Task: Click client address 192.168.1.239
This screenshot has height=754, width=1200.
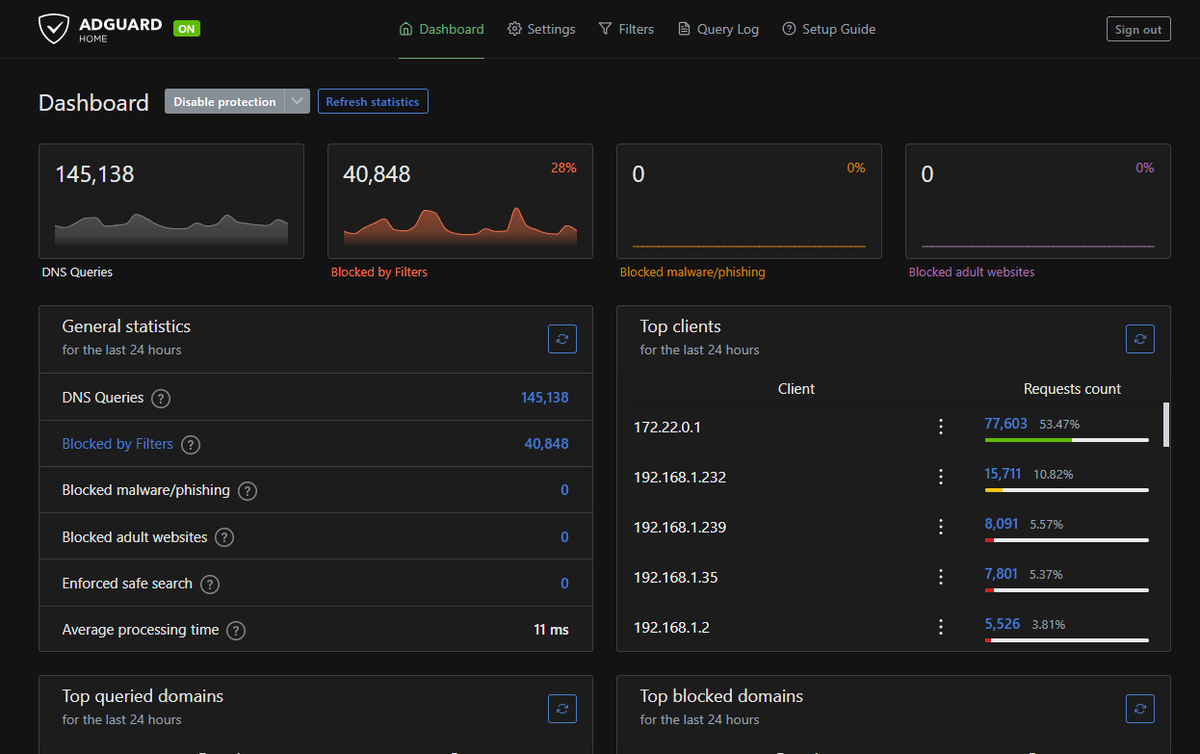Action: (x=680, y=527)
